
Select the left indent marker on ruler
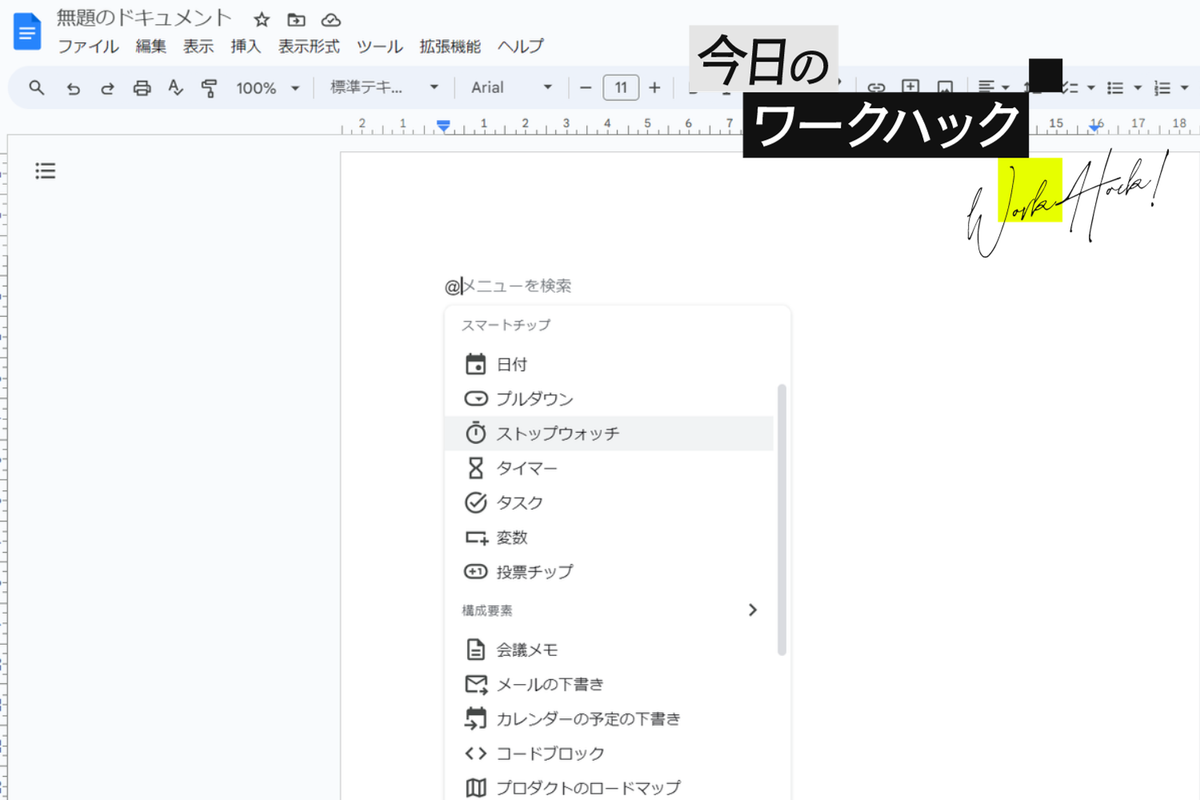point(444,125)
